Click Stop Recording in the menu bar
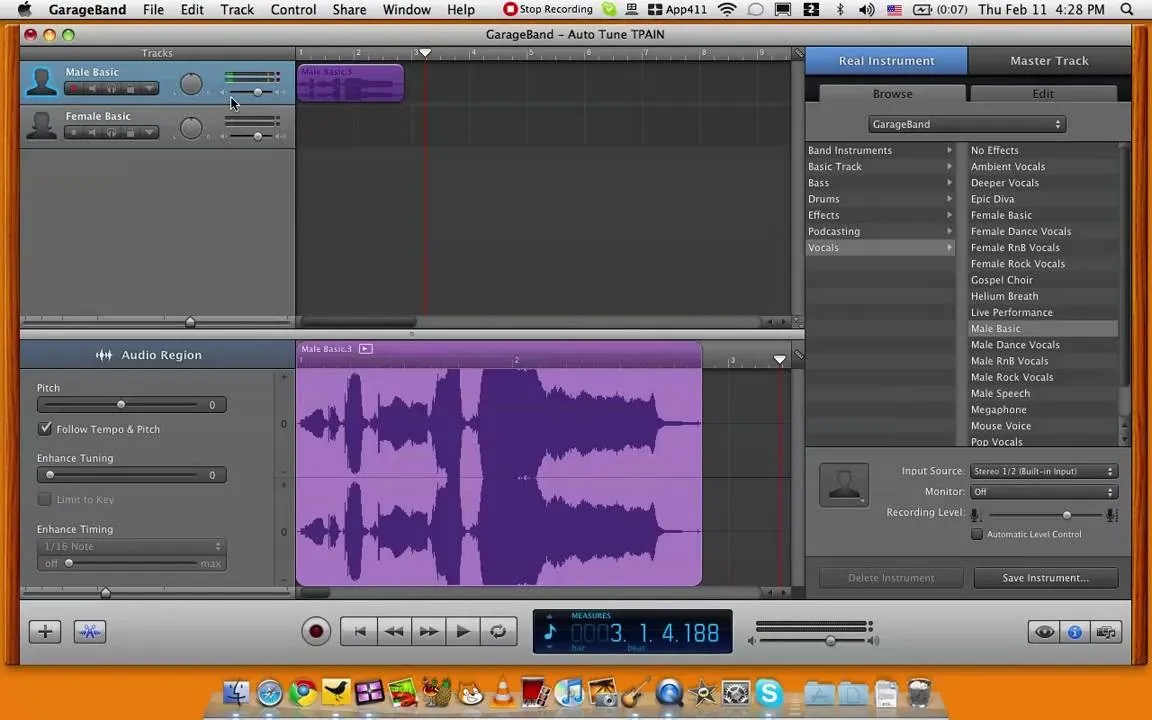1152x720 pixels. [x=548, y=10]
